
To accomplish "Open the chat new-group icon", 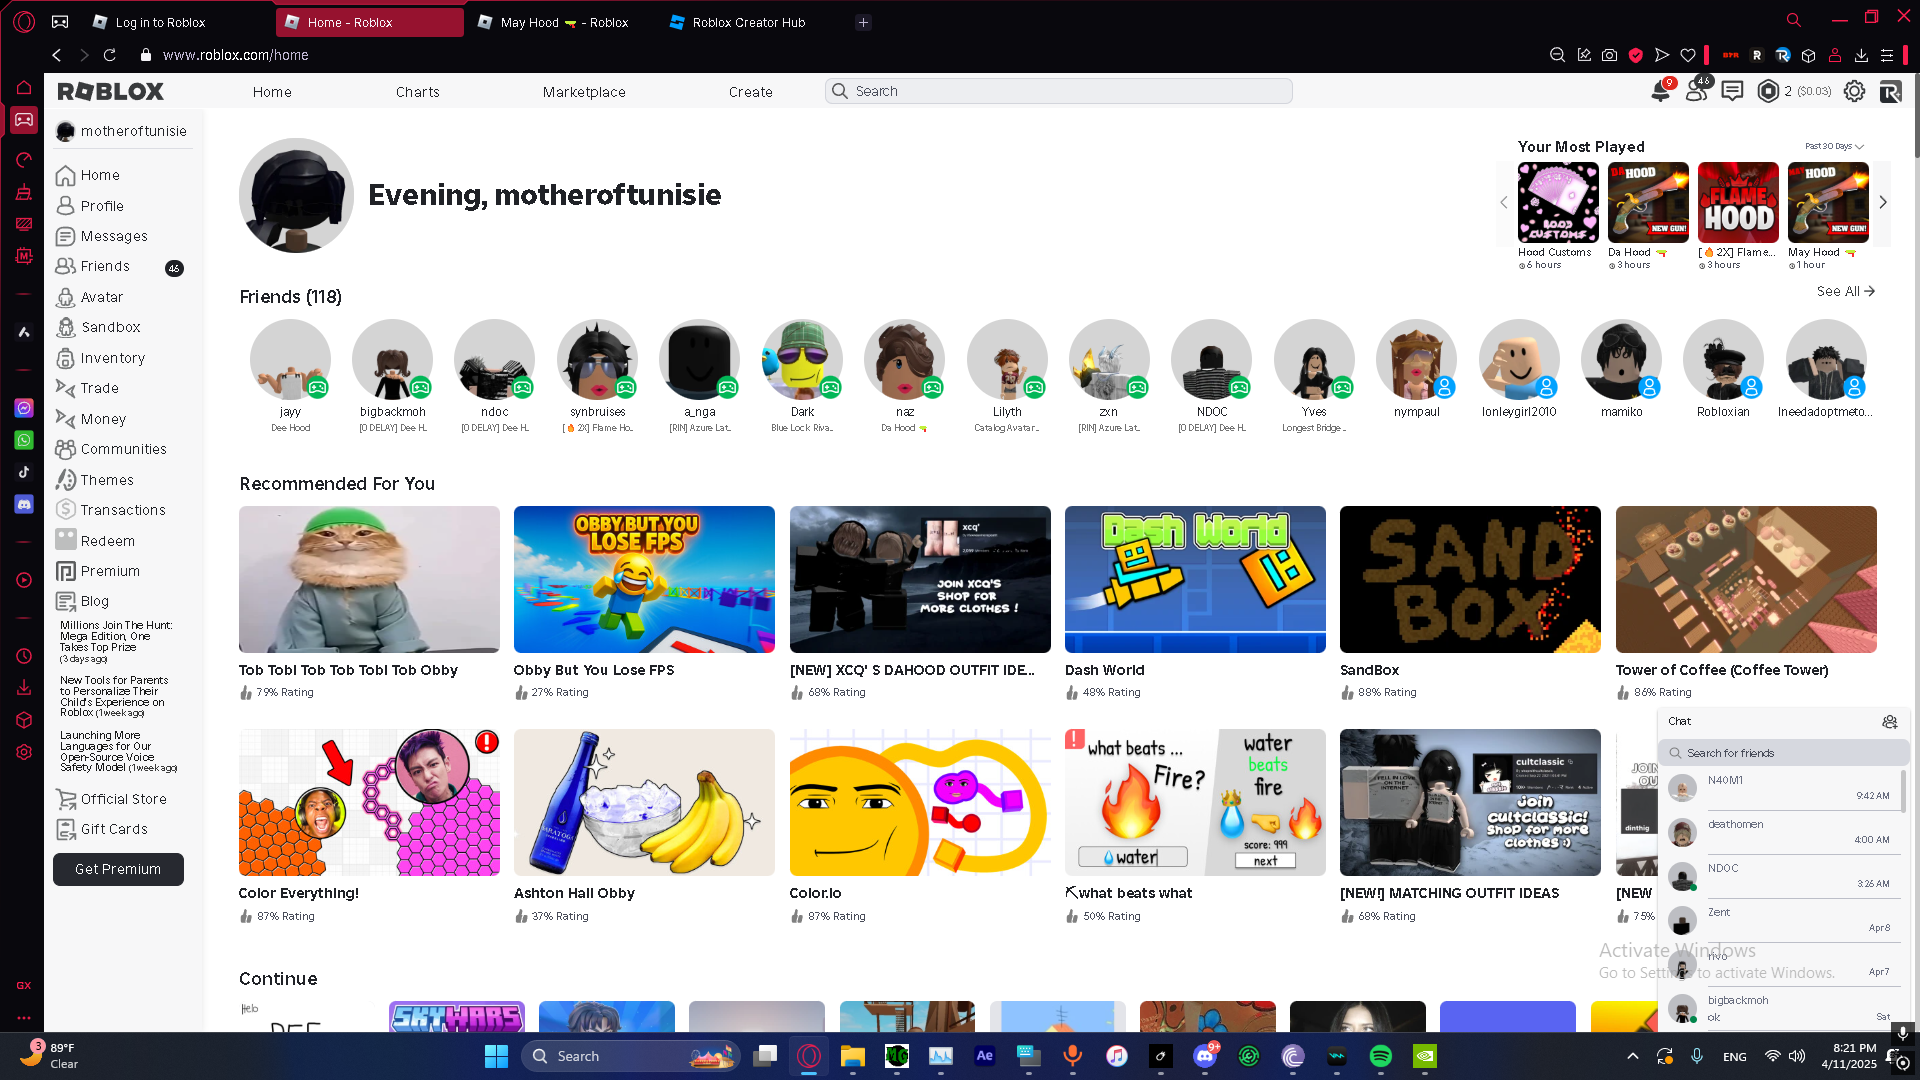I will click(1889, 721).
